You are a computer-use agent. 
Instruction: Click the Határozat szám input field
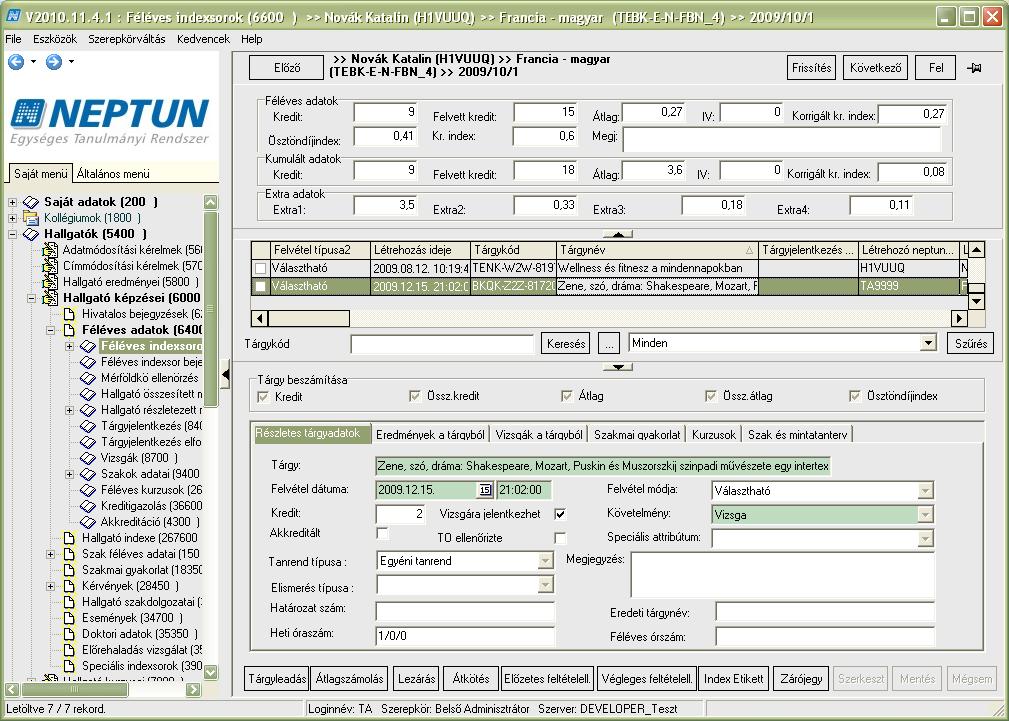pos(465,611)
